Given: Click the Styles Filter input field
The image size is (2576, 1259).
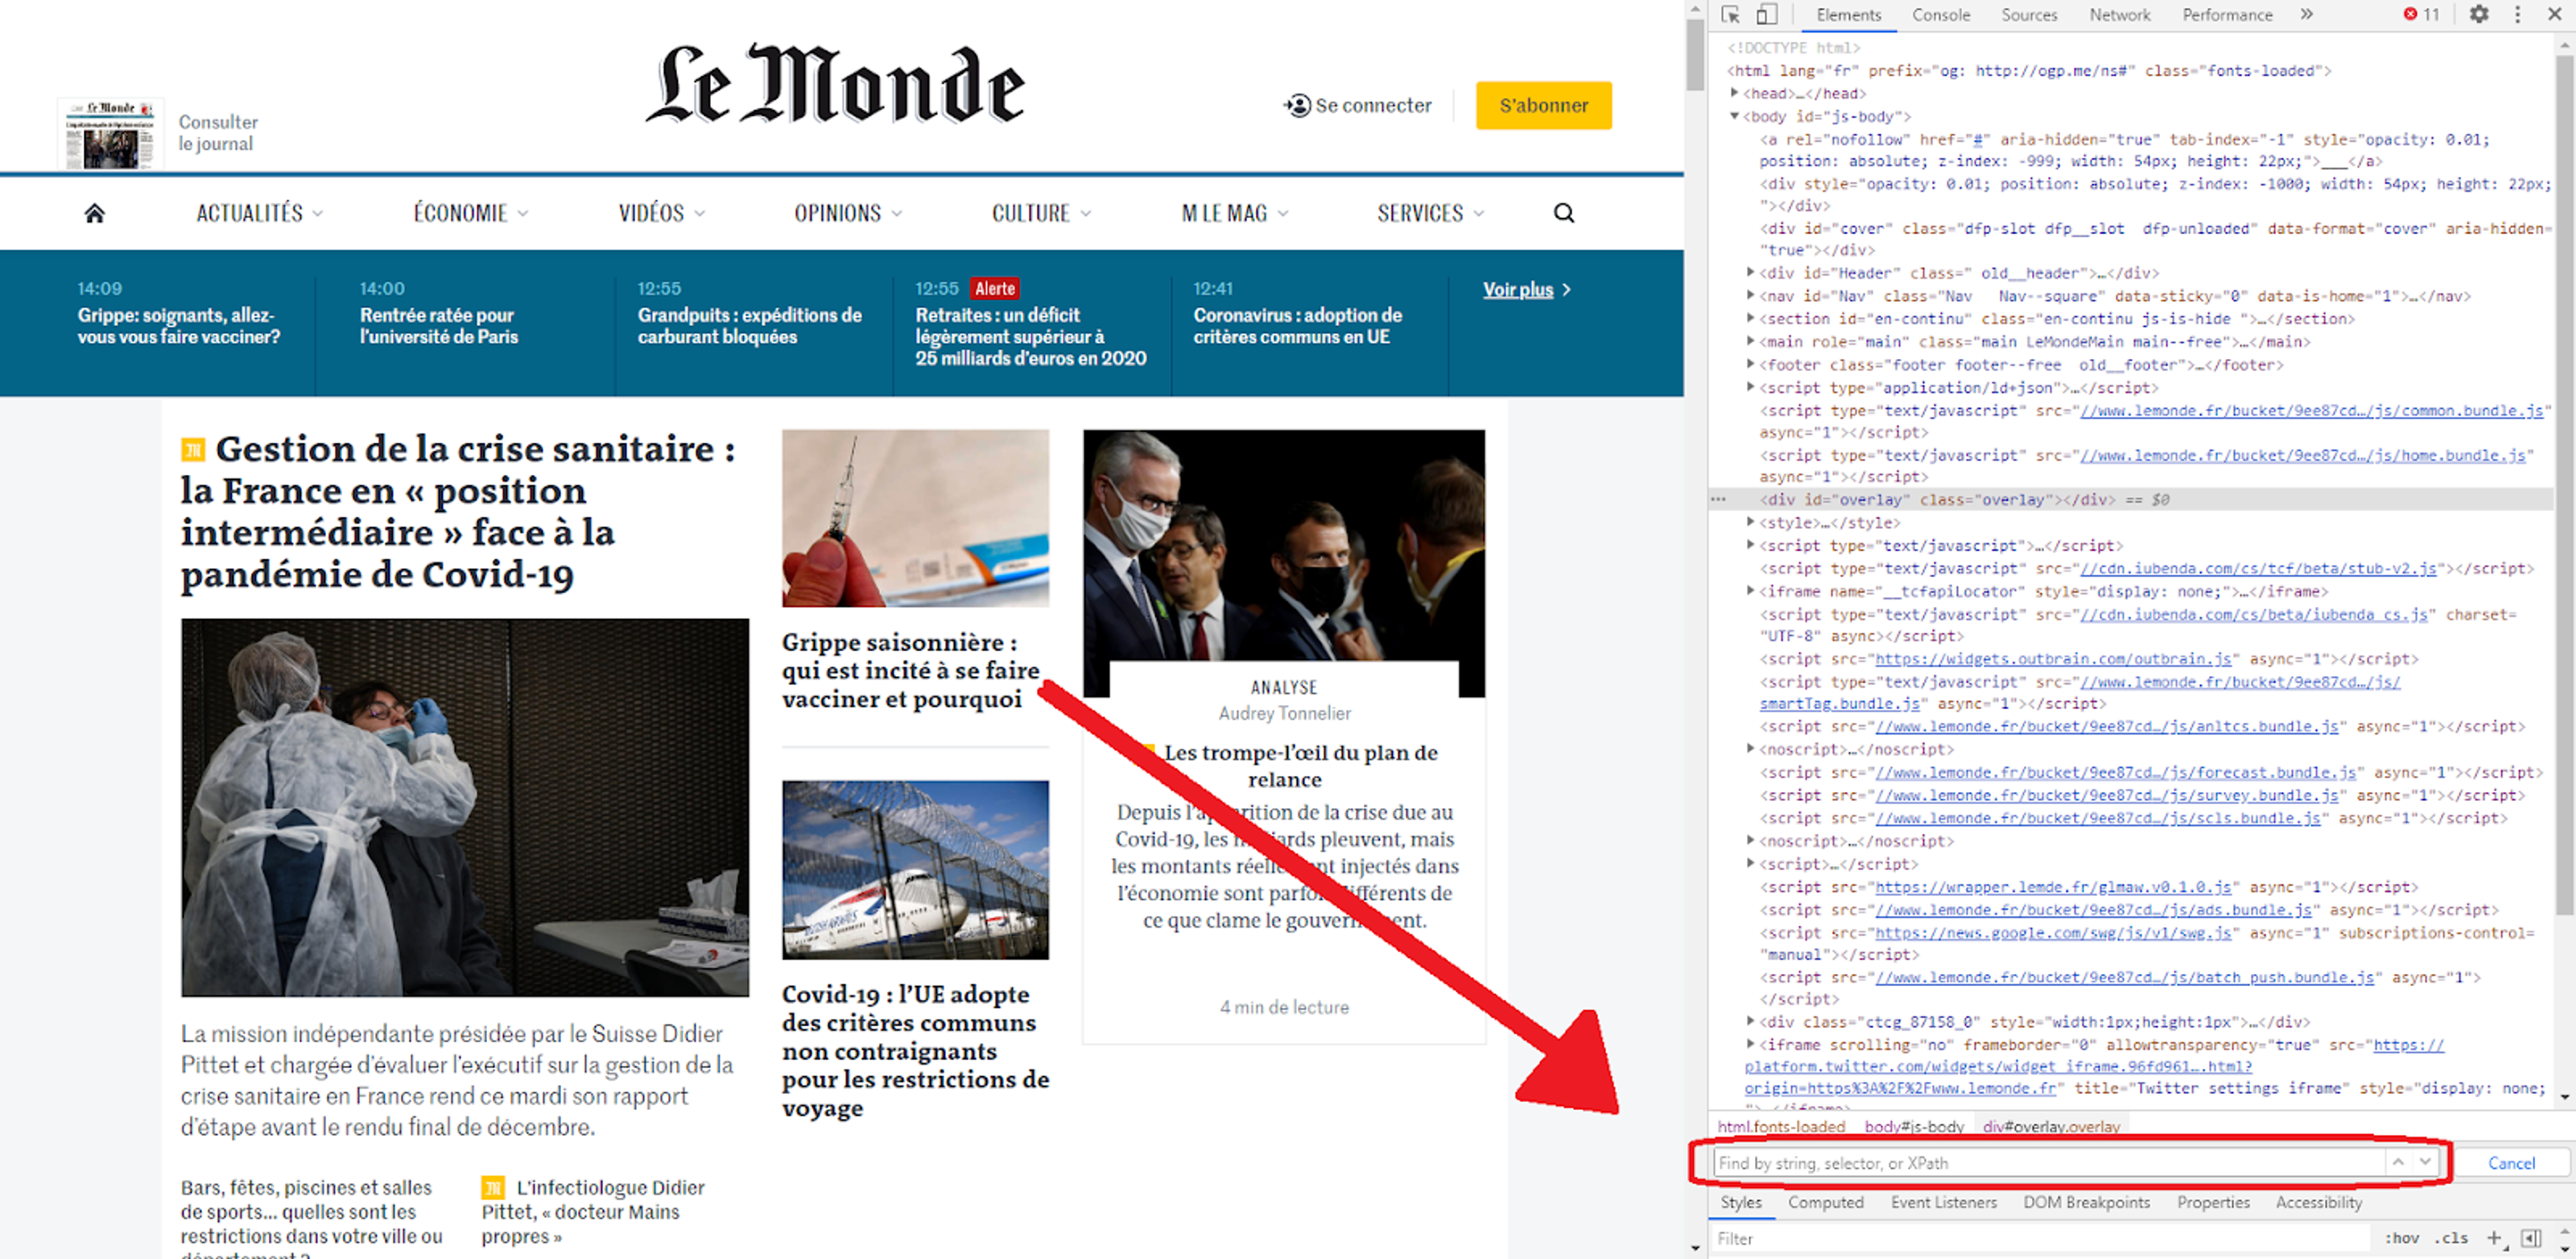Looking at the screenshot, I should tap(2040, 1238).
